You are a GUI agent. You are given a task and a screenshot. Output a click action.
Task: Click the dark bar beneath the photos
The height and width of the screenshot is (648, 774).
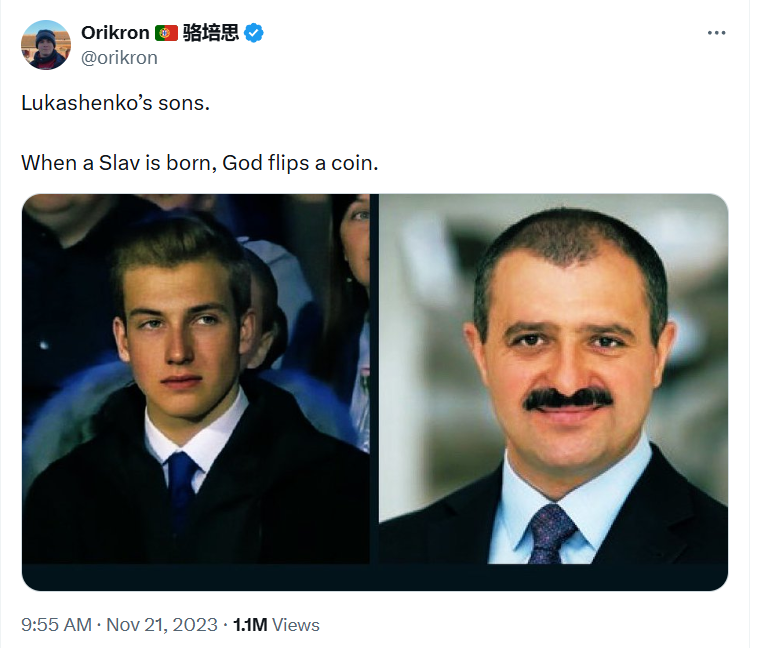point(375,577)
